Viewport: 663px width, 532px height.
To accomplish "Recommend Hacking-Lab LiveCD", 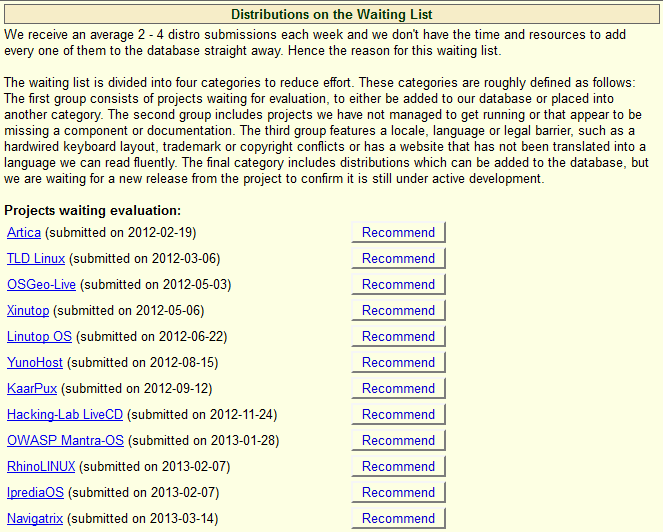I will point(398,414).
